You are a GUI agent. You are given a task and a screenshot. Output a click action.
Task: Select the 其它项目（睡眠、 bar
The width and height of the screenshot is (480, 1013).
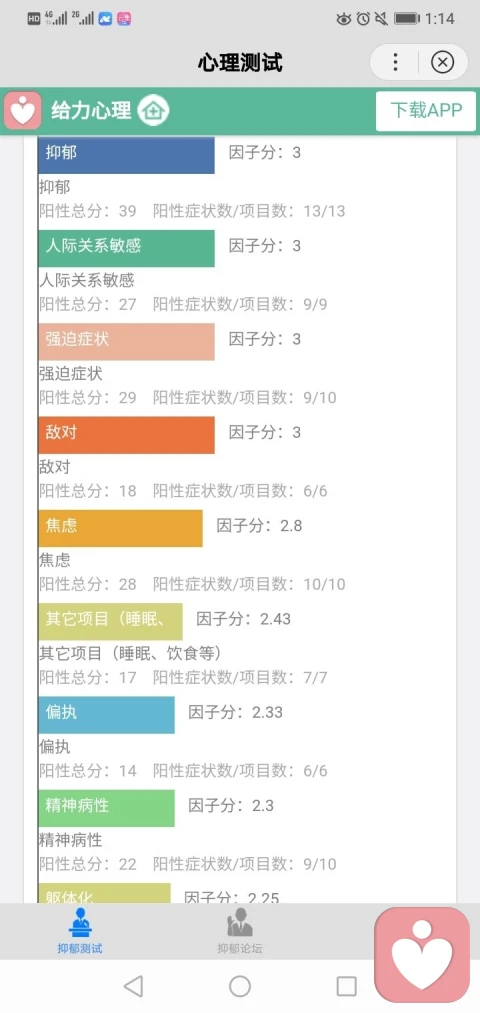(x=110, y=621)
